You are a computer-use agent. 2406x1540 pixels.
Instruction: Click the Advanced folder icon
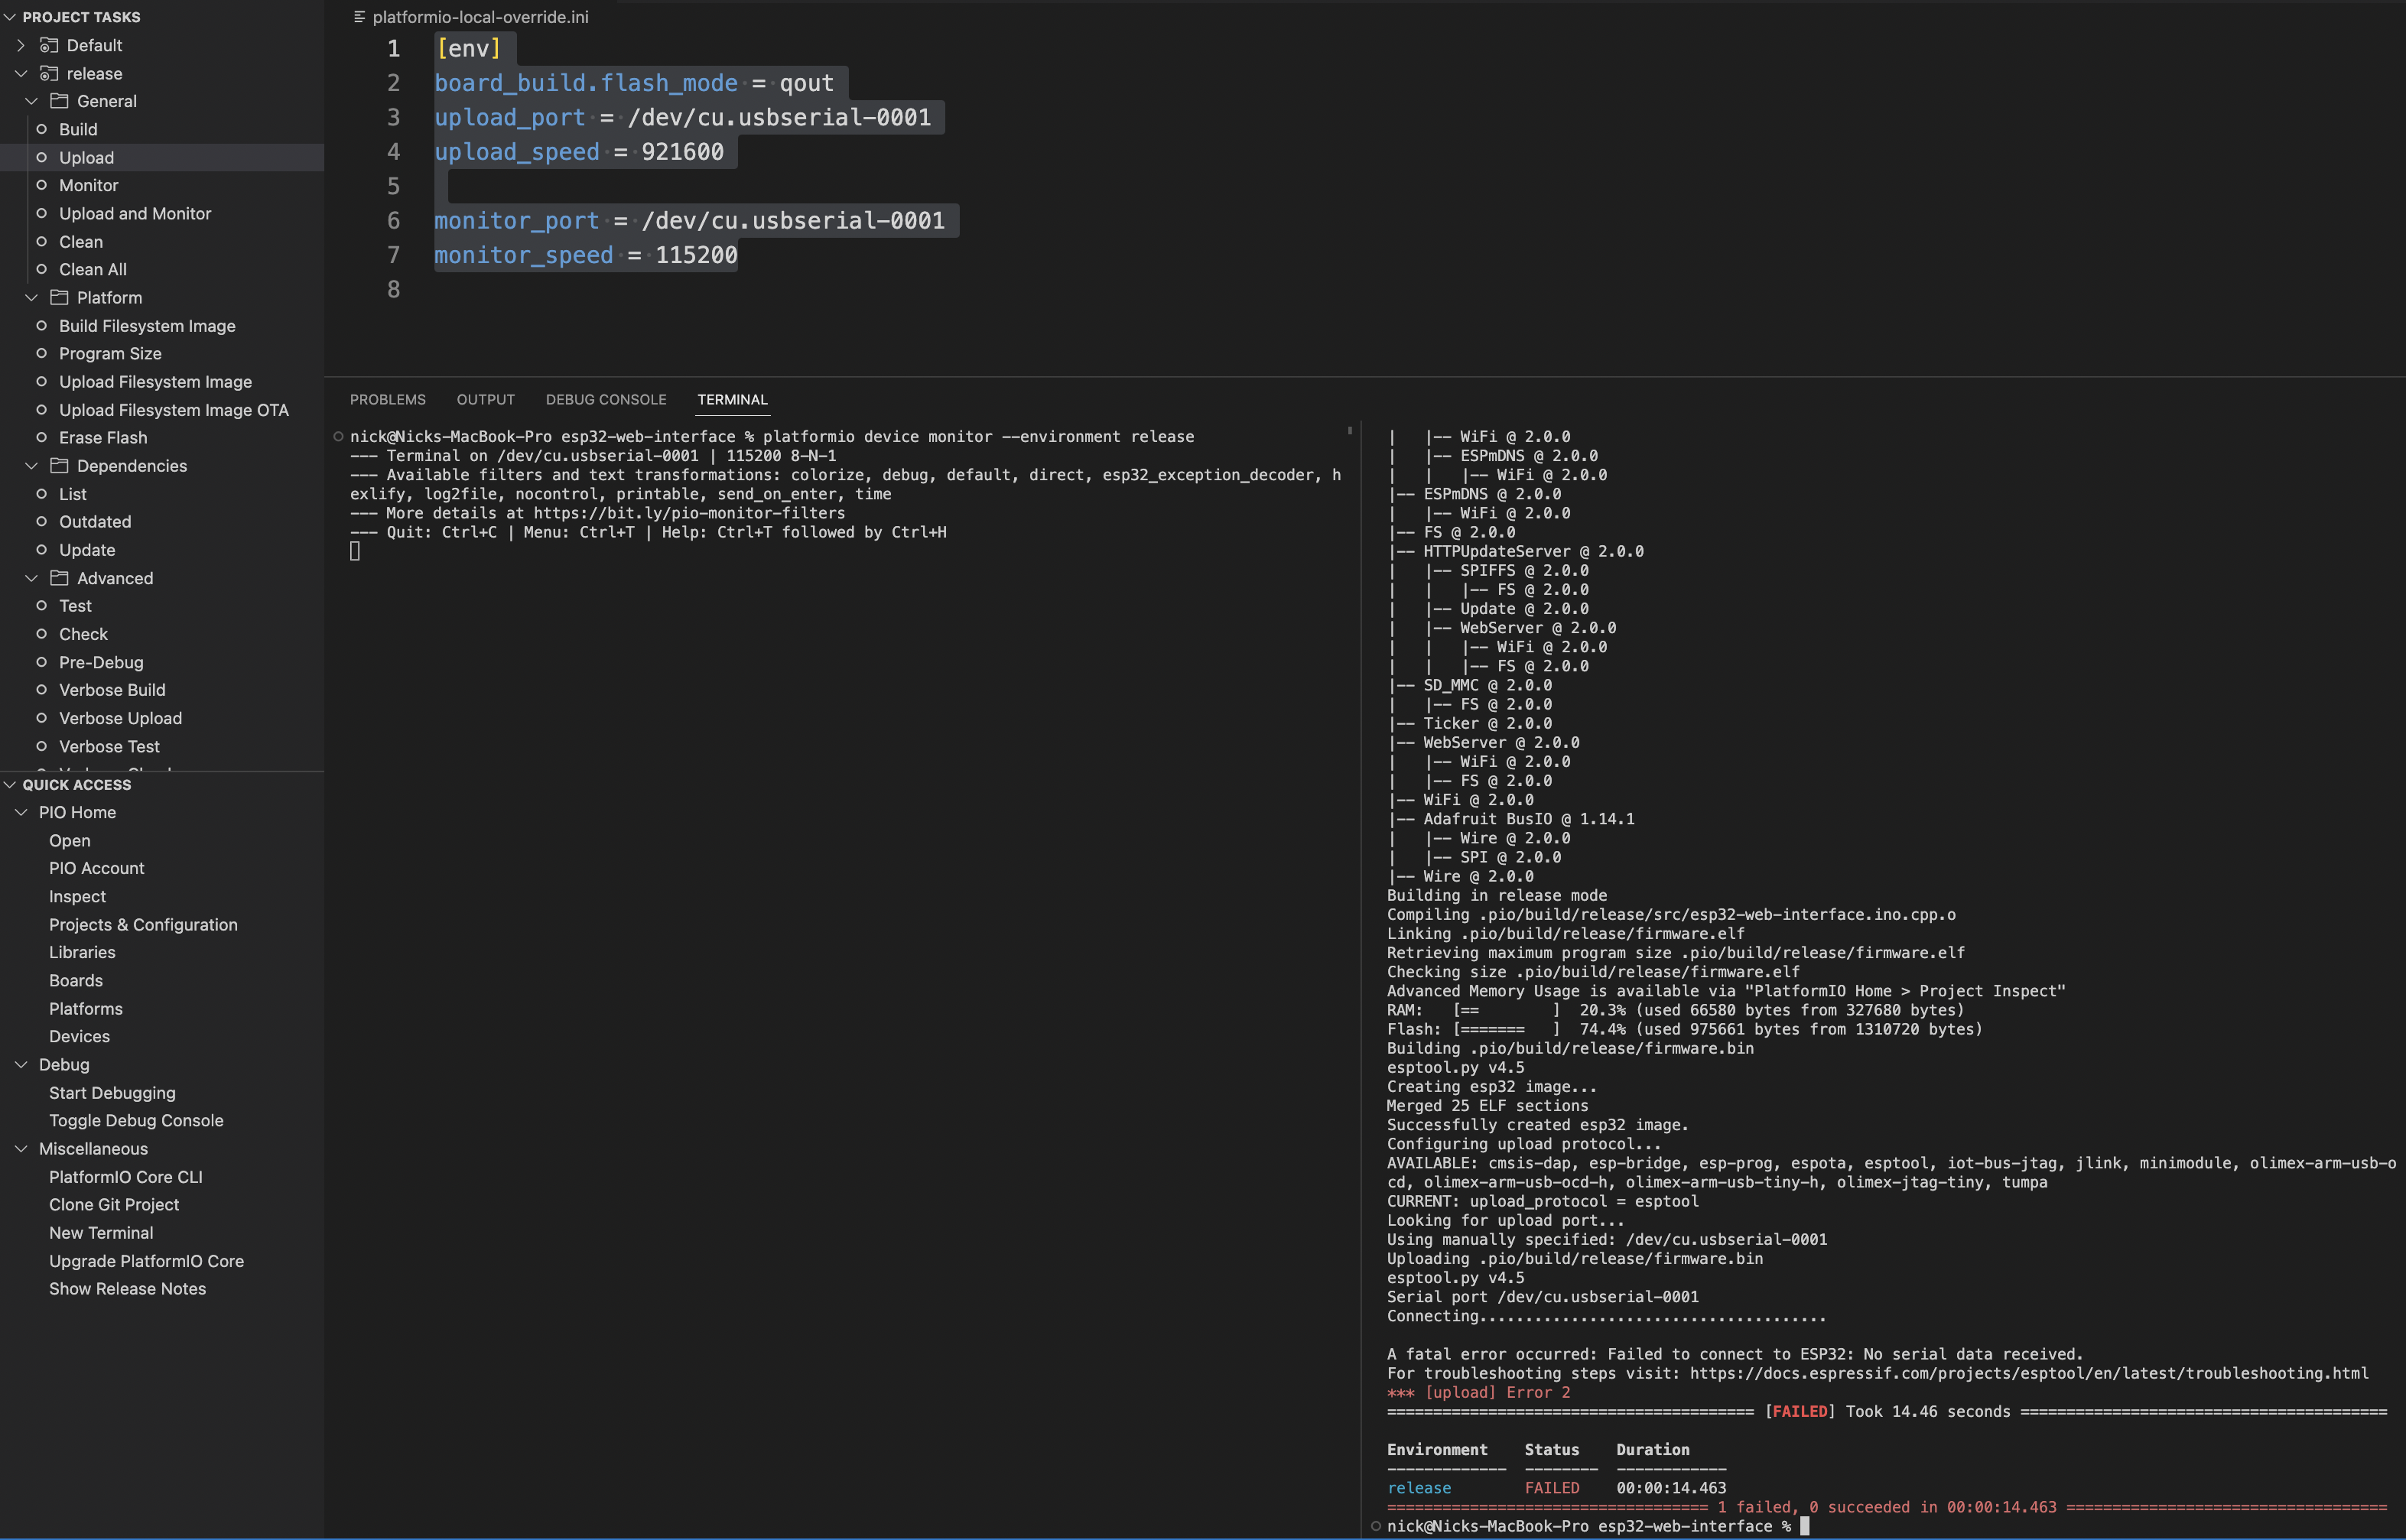59,578
